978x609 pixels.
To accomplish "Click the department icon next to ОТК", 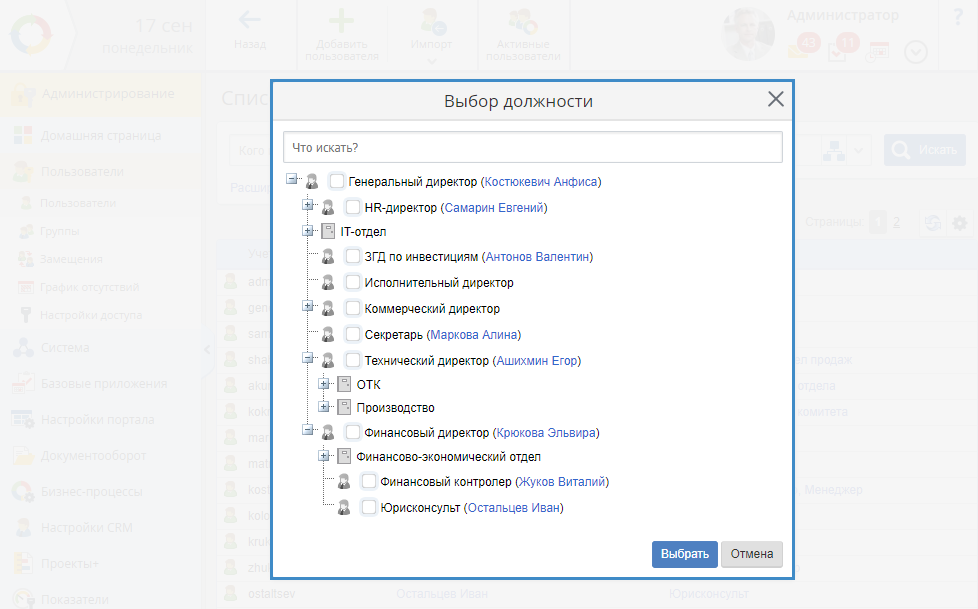I will tap(344, 384).
